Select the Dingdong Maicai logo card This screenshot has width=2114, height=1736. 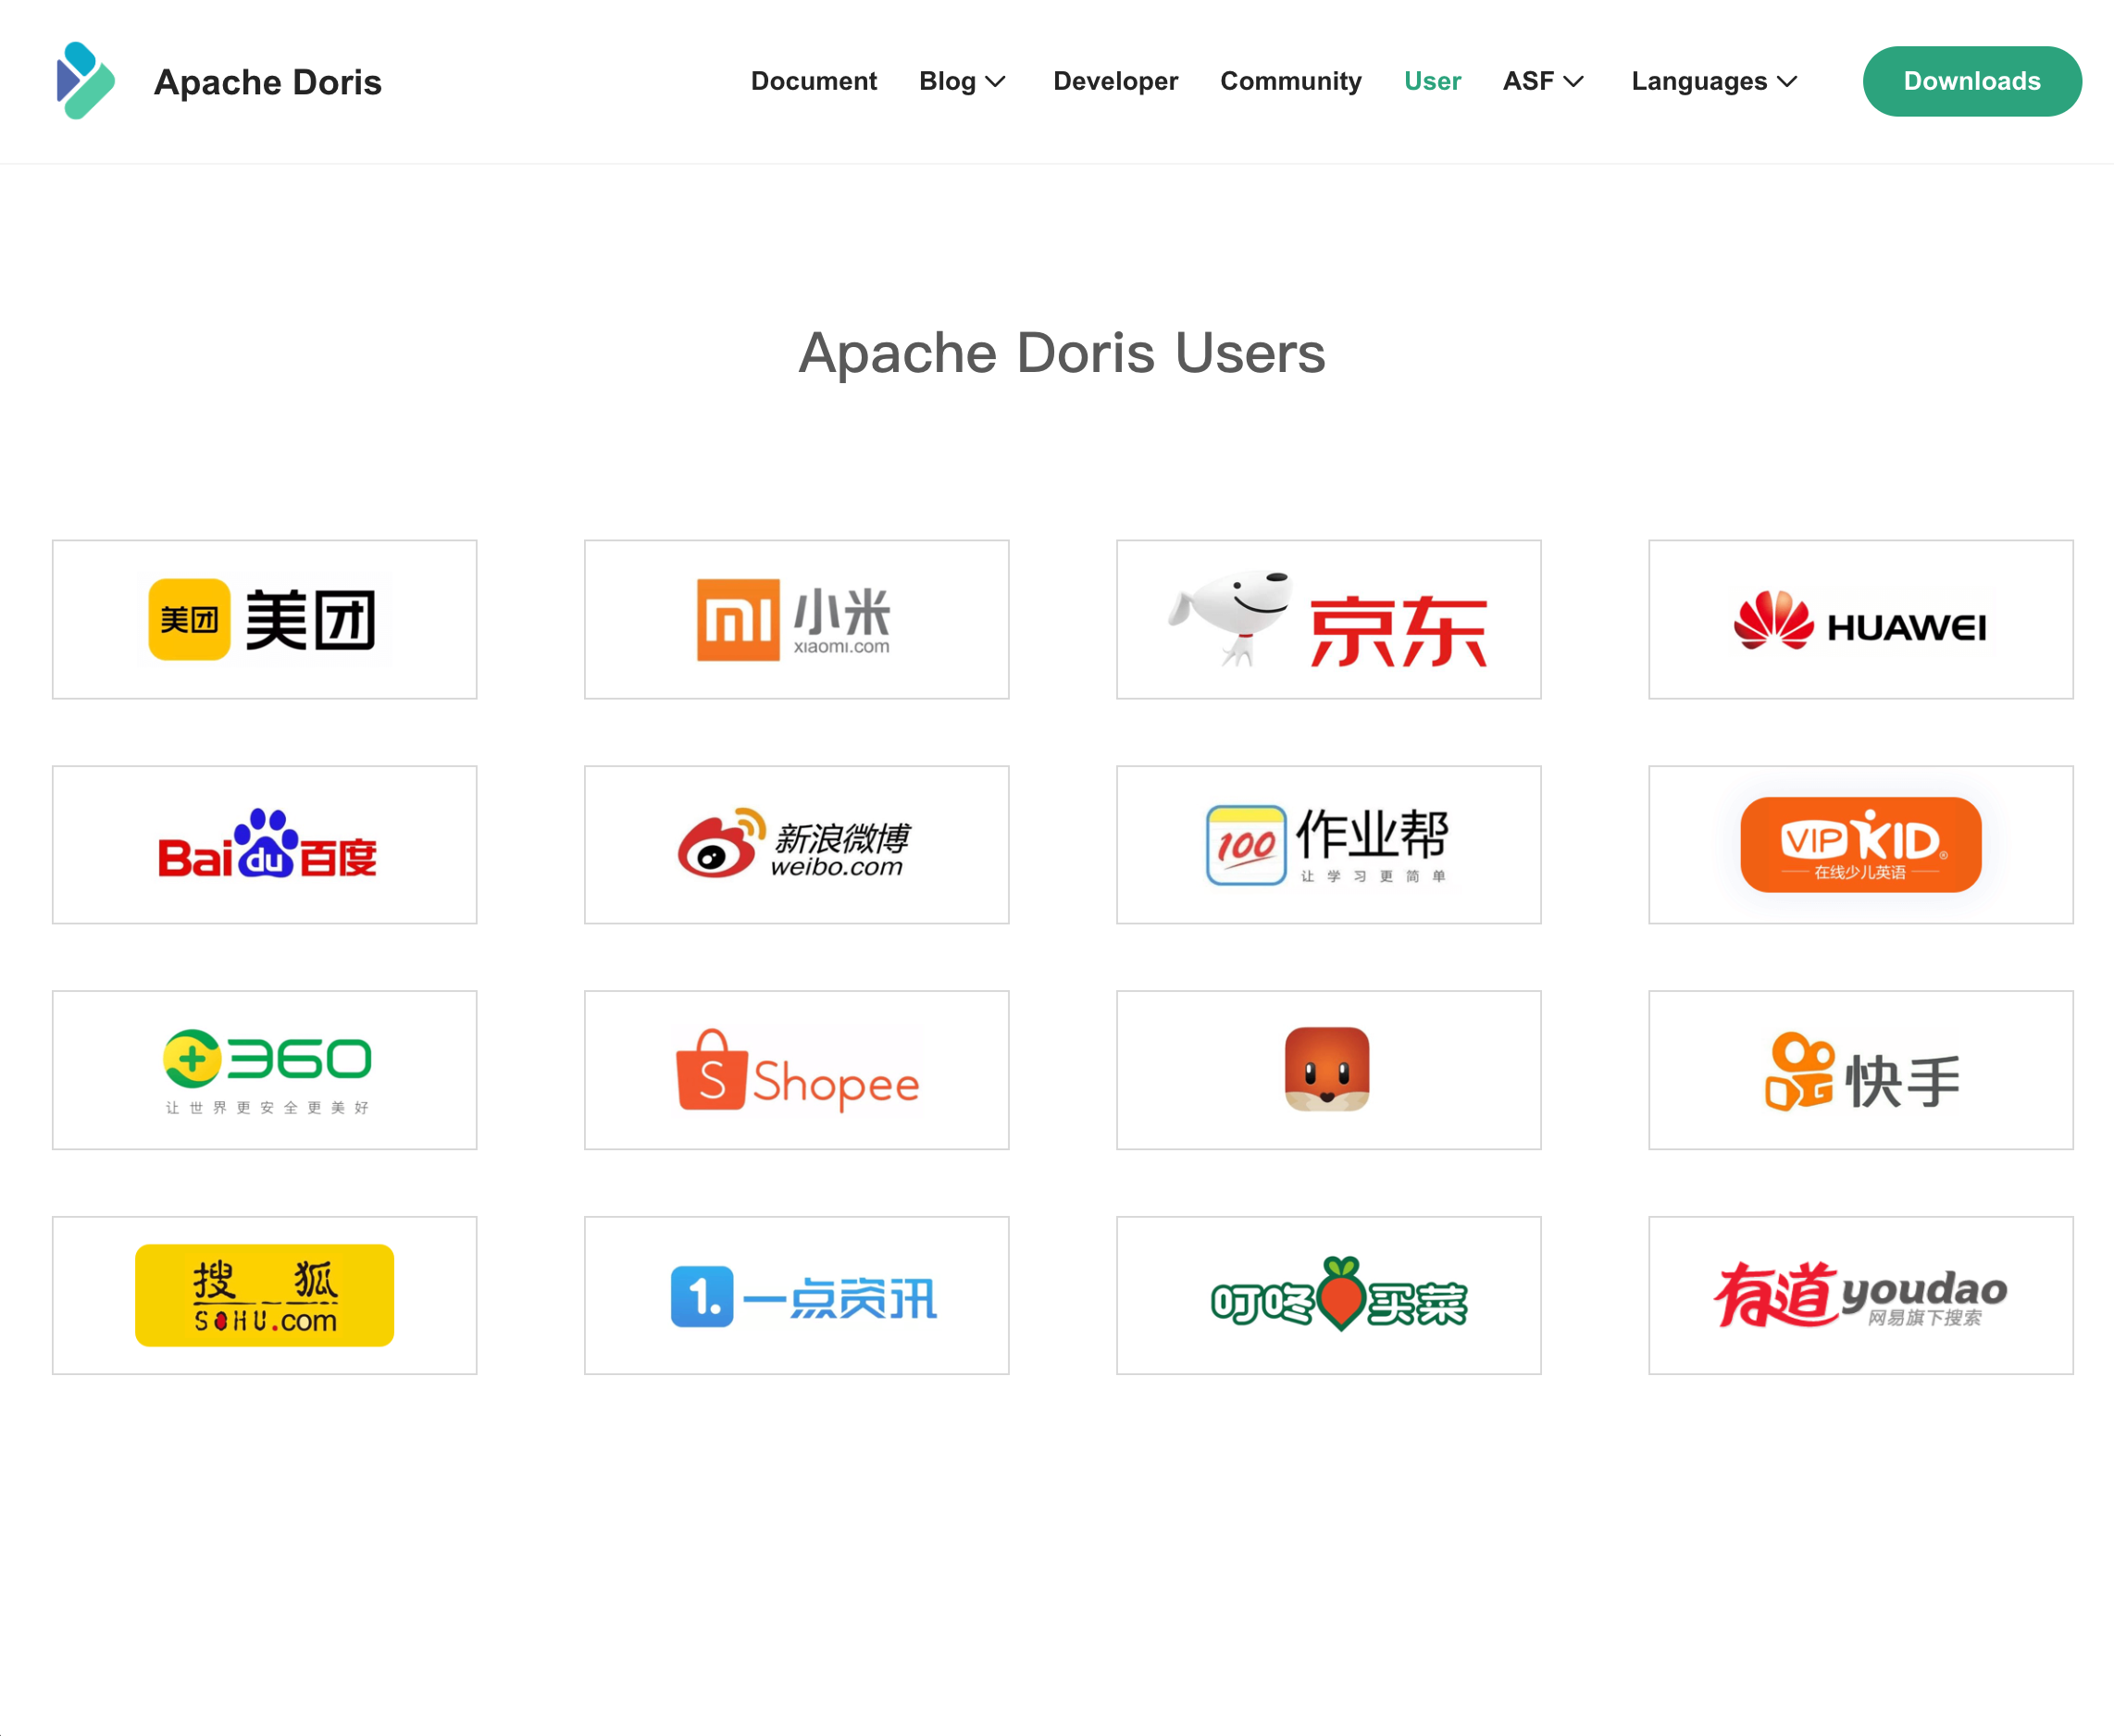tap(1328, 1295)
